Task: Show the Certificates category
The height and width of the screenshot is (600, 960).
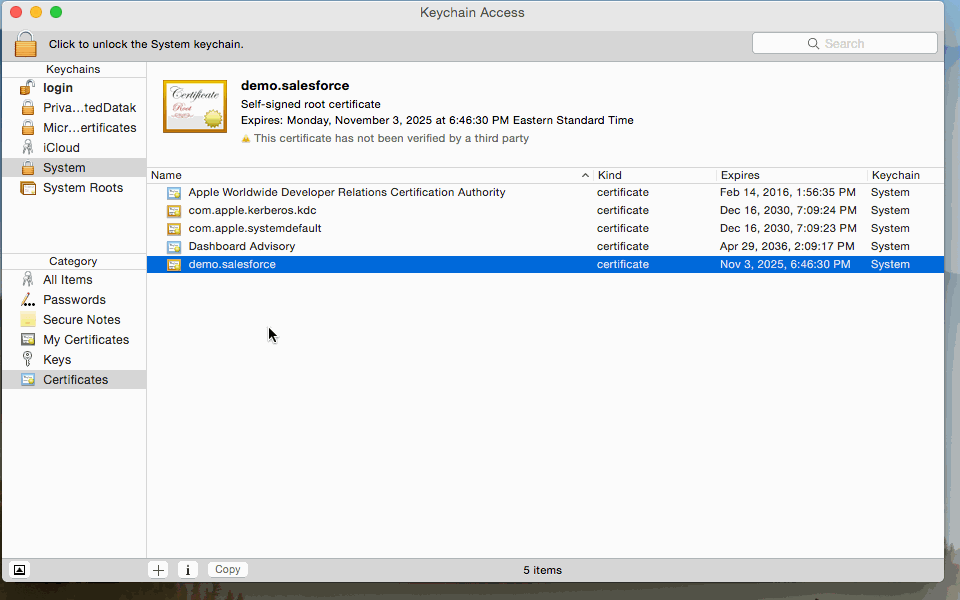Action: (73, 380)
